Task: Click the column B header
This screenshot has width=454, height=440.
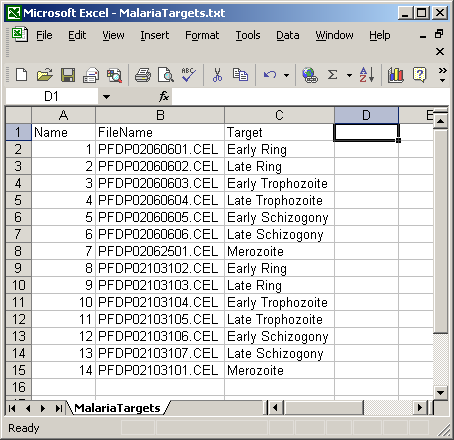Action: pos(160,115)
